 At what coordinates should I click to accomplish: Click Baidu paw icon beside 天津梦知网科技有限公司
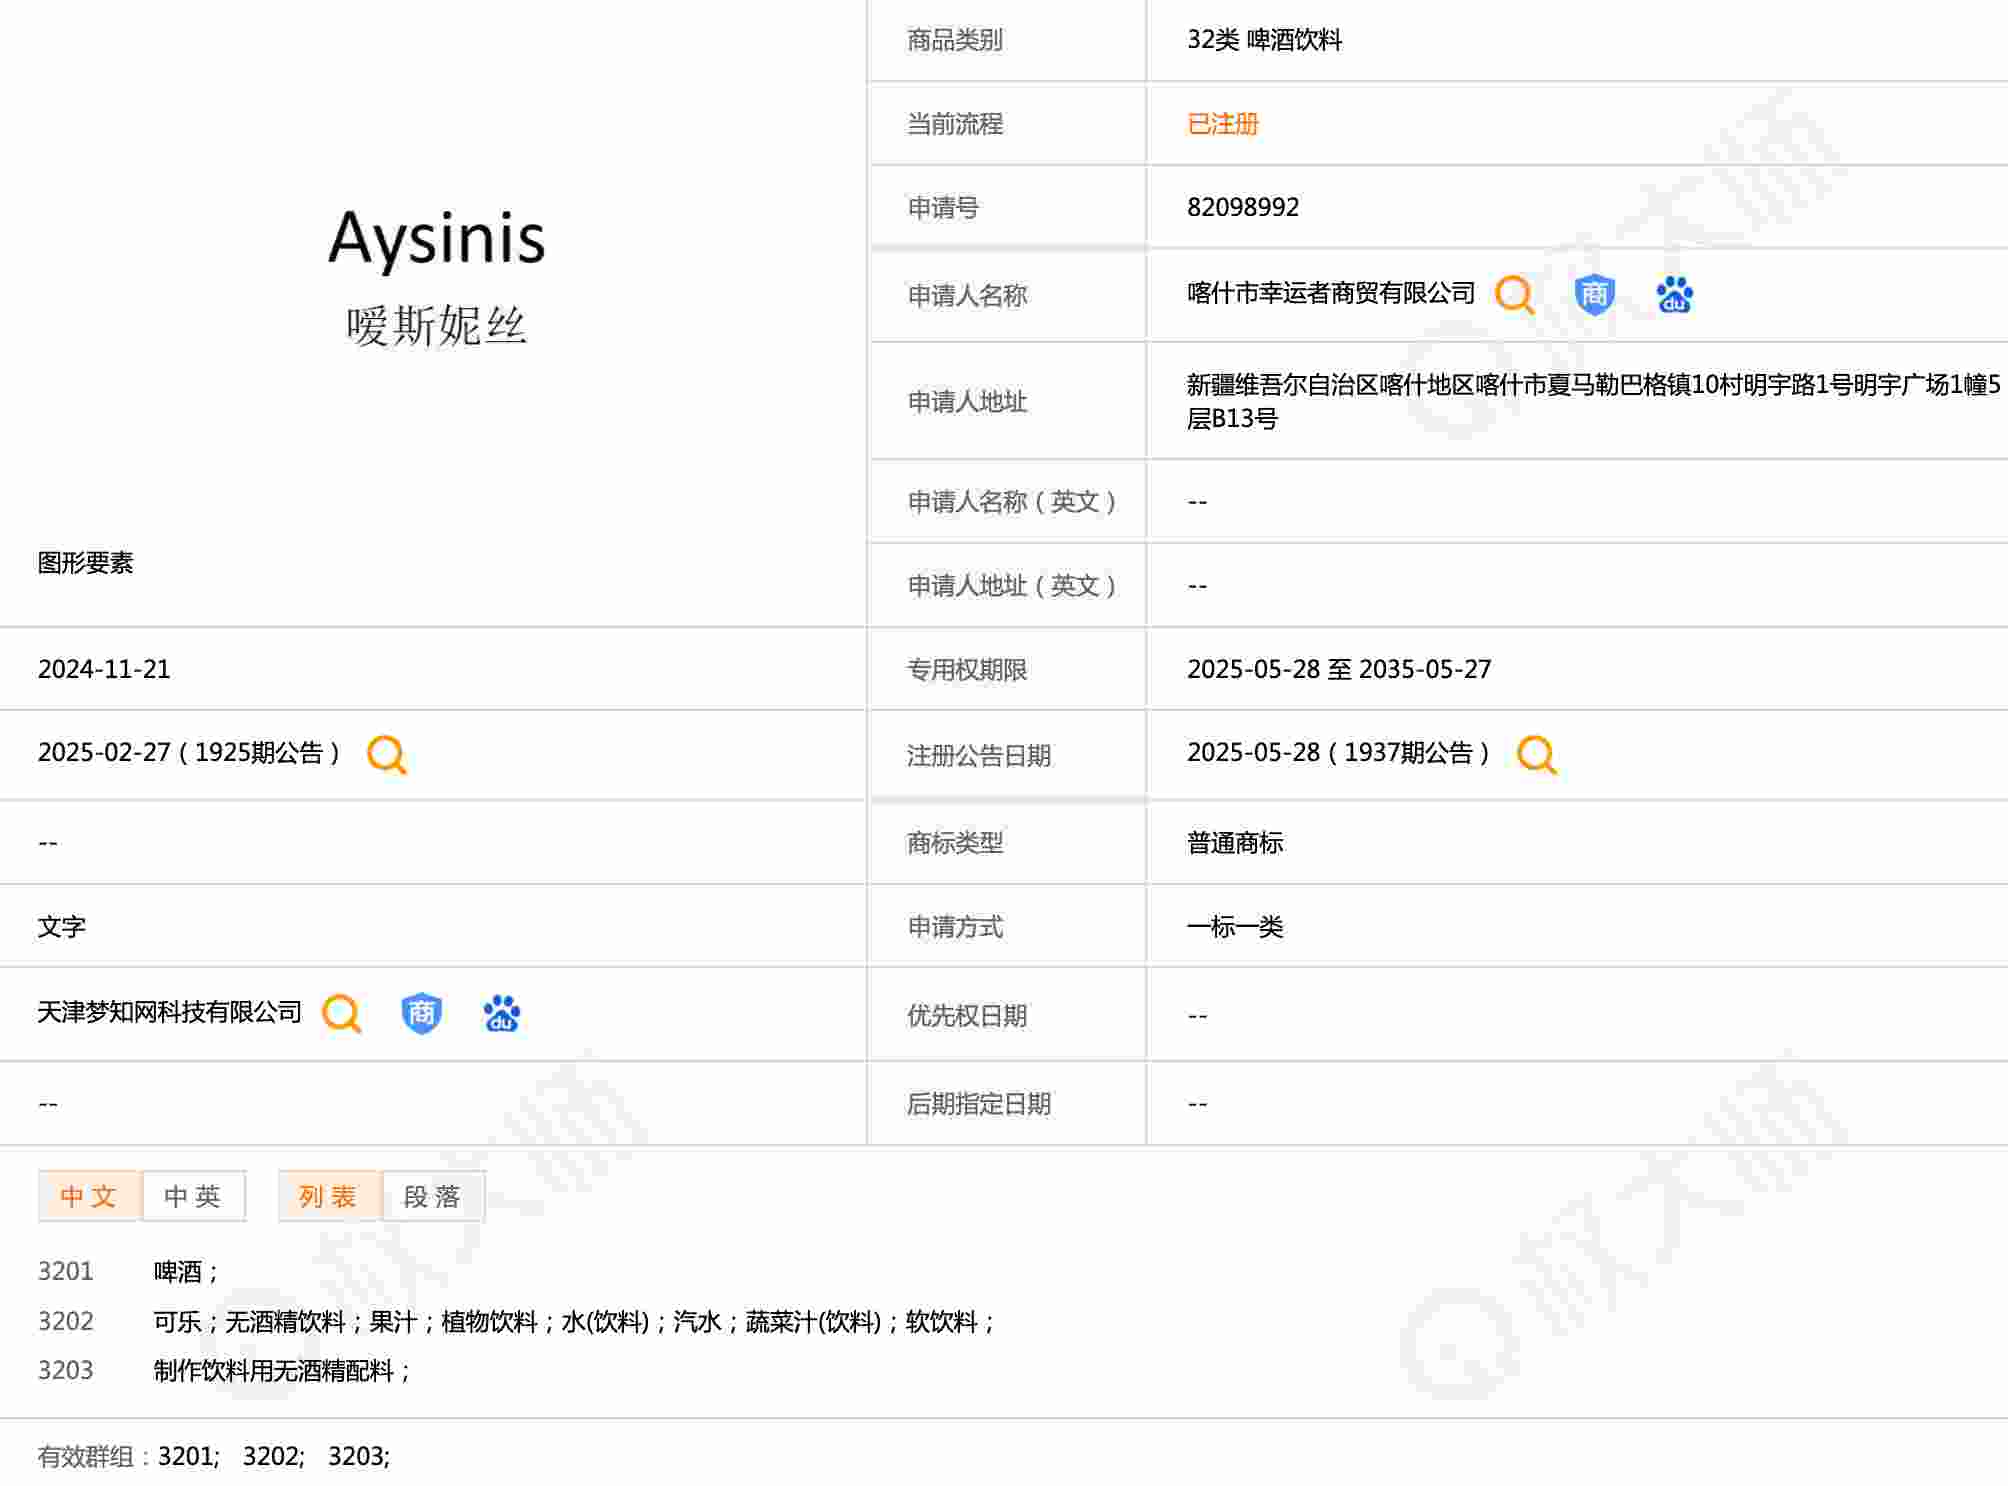501,1013
